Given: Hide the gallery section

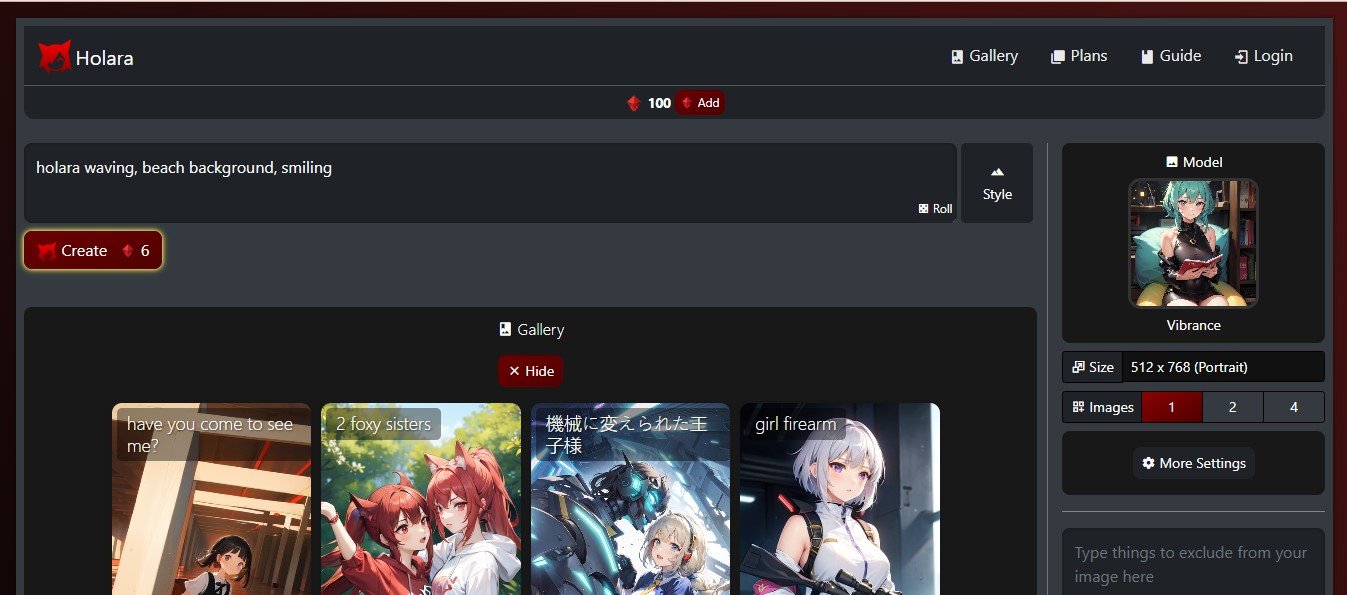Looking at the screenshot, I should [531, 371].
